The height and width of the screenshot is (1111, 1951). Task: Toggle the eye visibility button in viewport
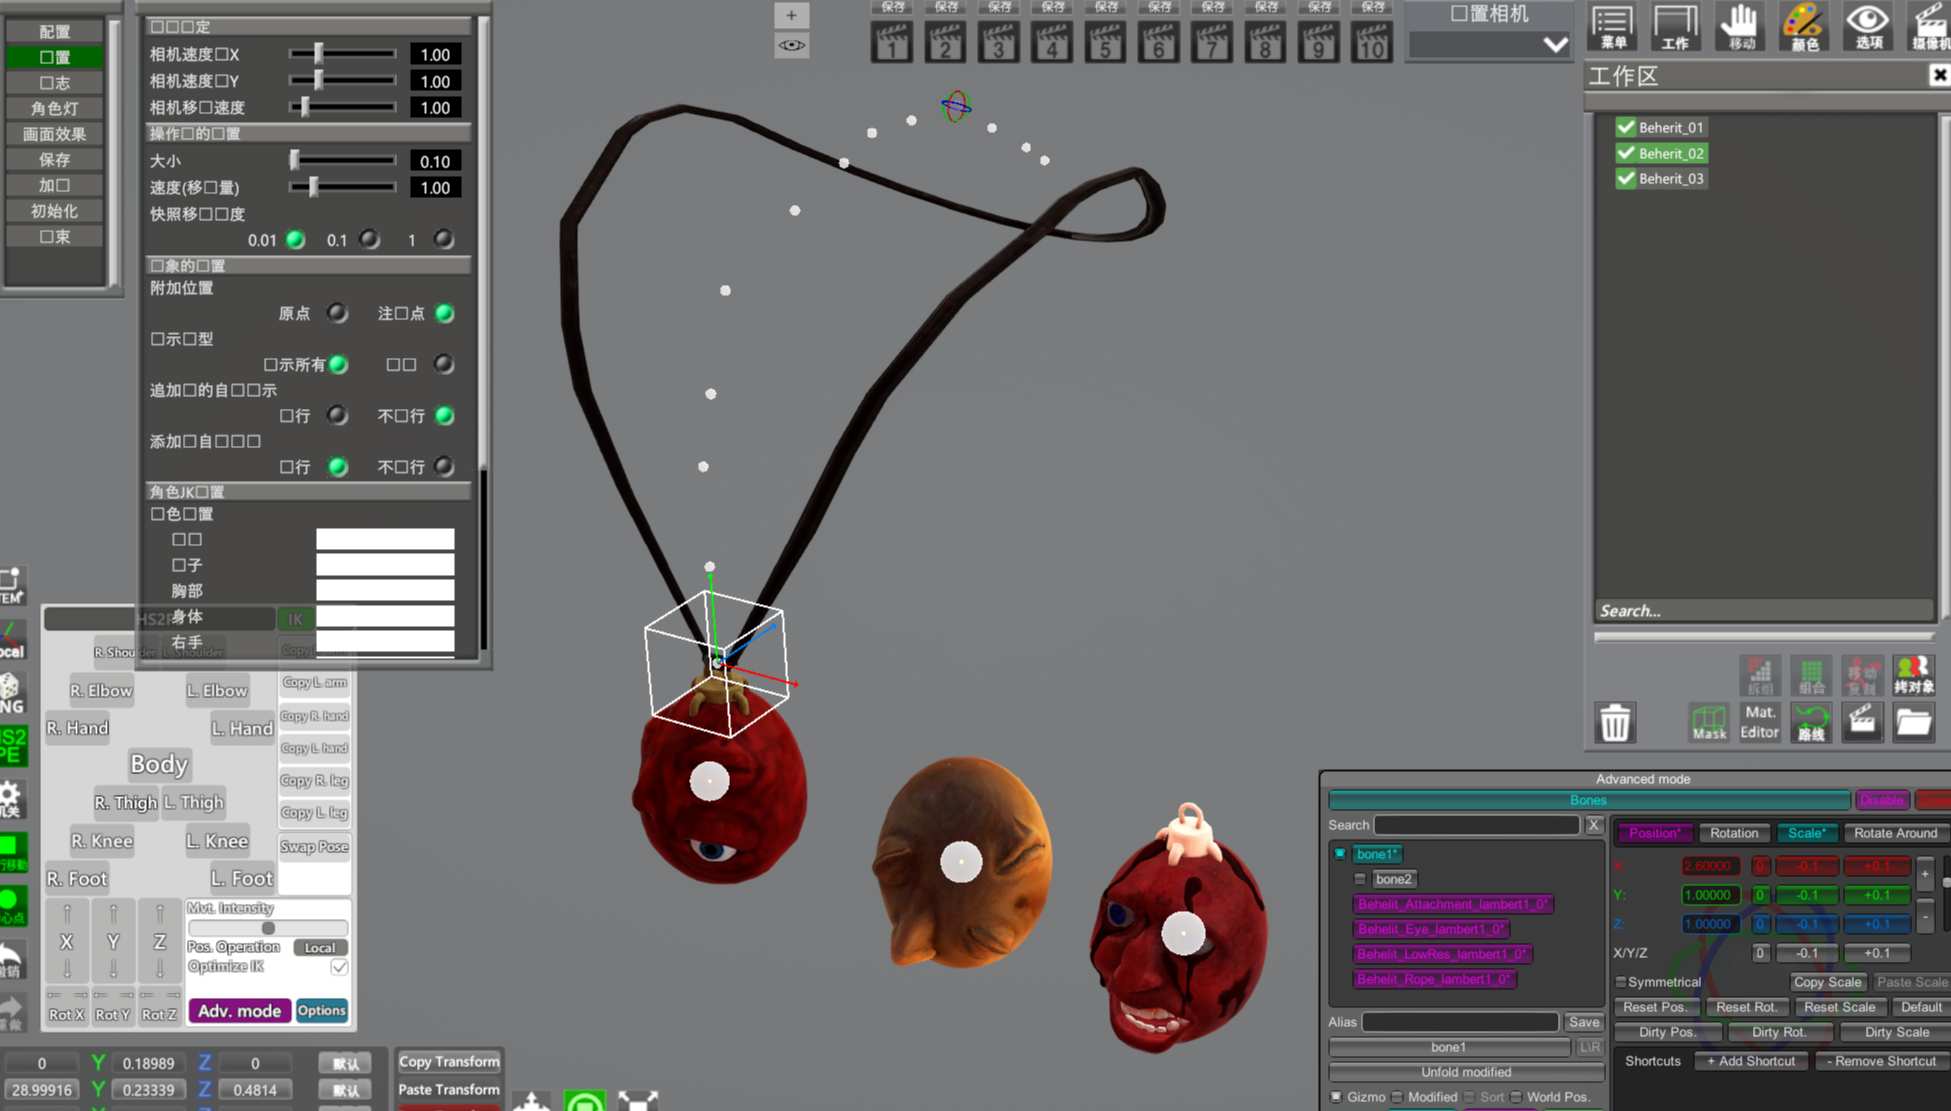tap(791, 45)
